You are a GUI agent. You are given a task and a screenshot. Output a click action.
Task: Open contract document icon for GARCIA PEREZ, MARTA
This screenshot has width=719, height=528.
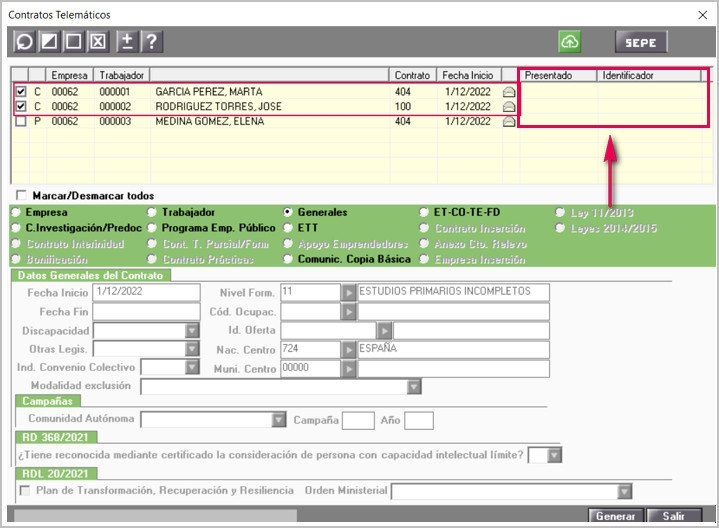click(x=509, y=92)
